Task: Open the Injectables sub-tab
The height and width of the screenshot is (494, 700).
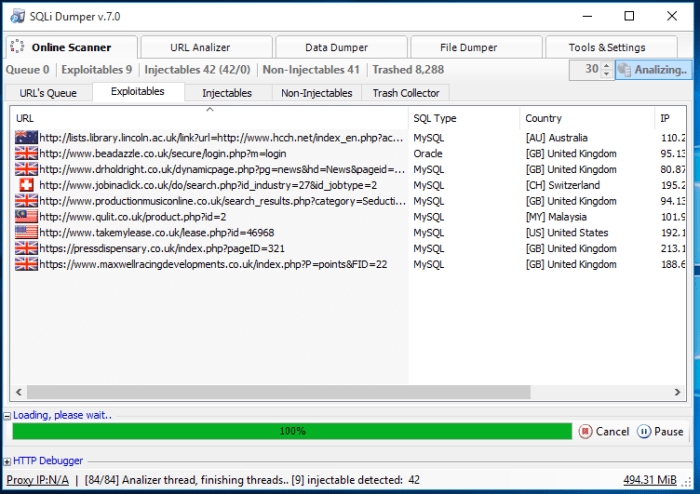Action: (x=227, y=93)
